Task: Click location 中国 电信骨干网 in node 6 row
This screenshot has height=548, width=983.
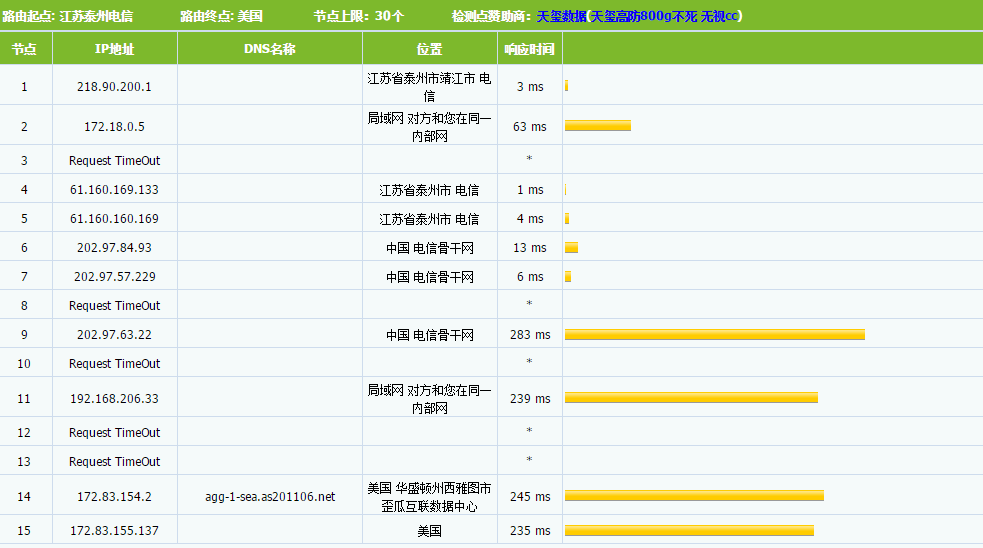Action: pyautogui.click(x=429, y=248)
